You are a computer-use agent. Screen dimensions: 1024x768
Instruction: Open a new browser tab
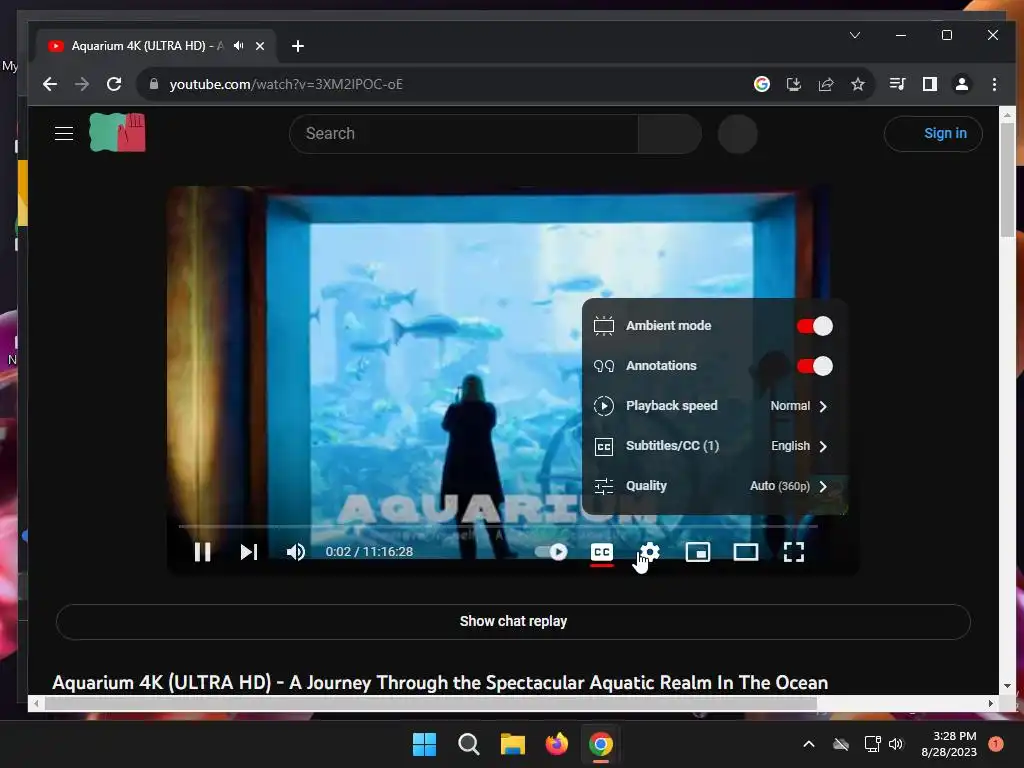(x=298, y=46)
